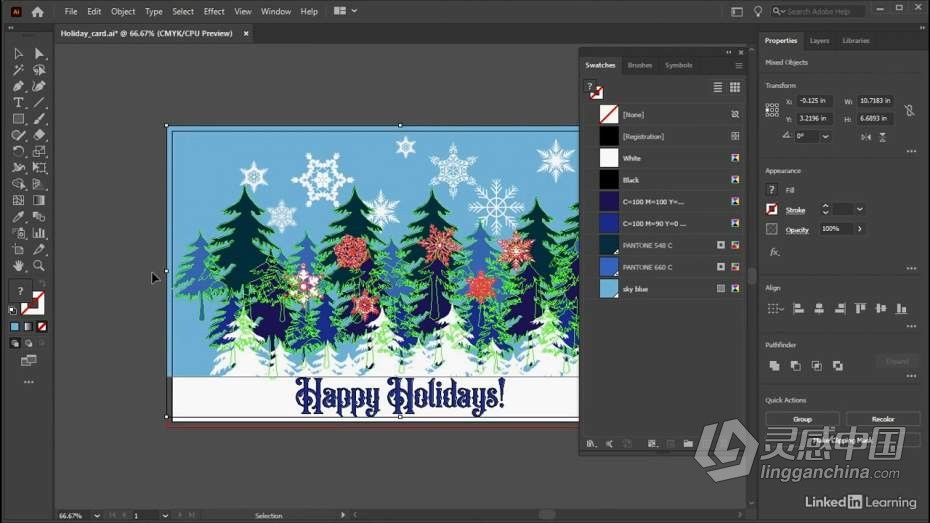This screenshot has width=930, height=523.
Task: Set color mode to solid Color
Action: coord(15,327)
